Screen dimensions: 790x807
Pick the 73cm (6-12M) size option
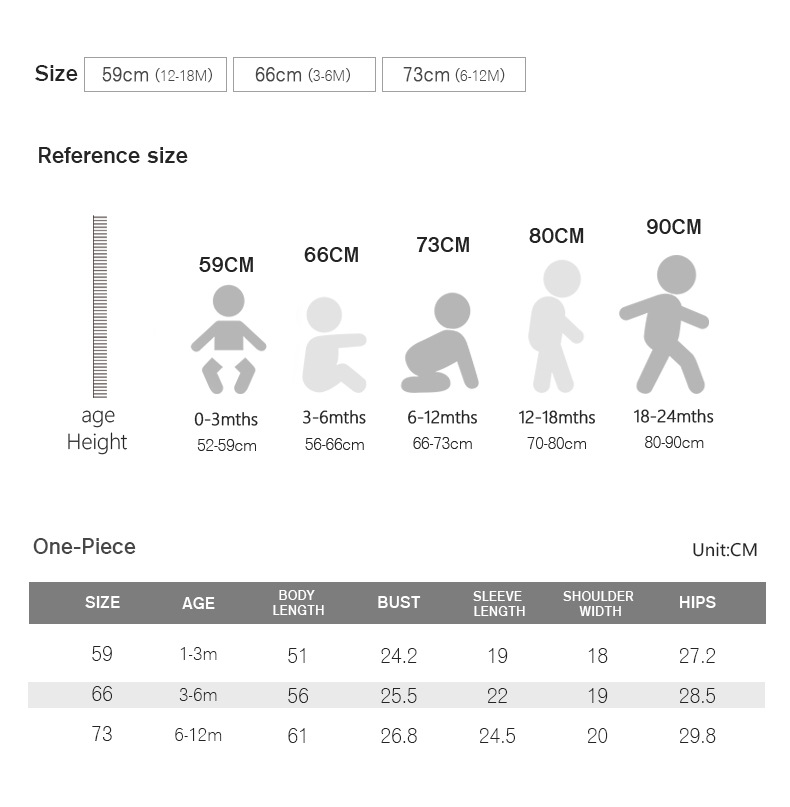coord(453,75)
